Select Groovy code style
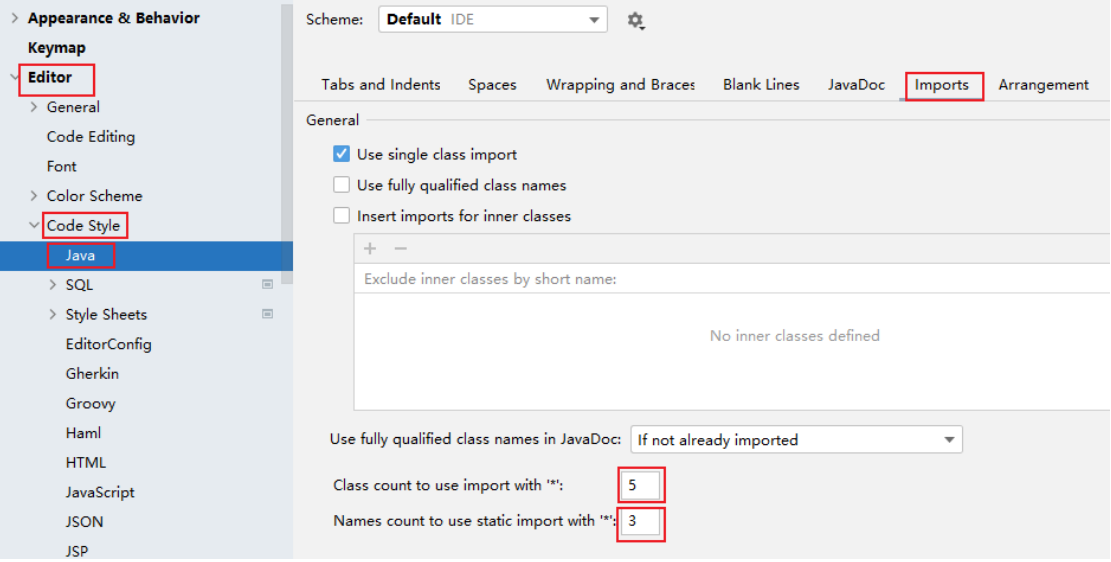 [91, 403]
